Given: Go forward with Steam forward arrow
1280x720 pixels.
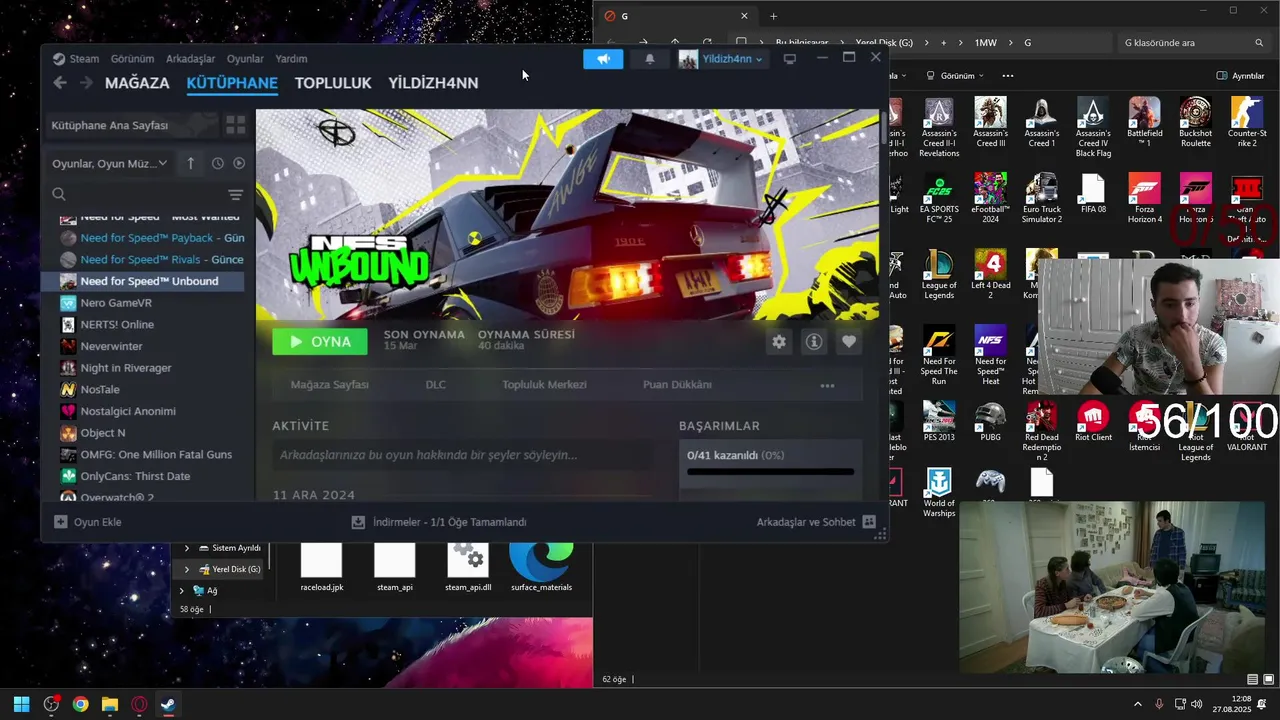Looking at the screenshot, I should 86,83.
